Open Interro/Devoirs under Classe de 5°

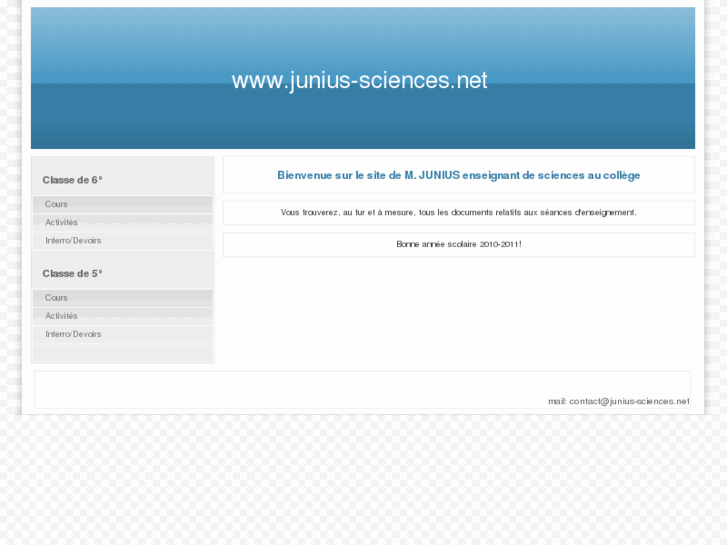point(122,334)
